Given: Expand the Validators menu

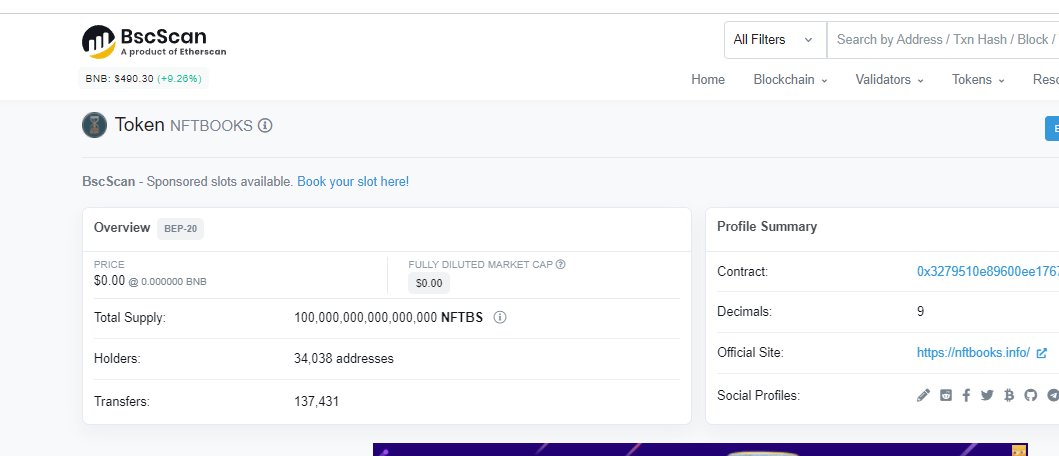Looking at the screenshot, I should click(x=889, y=80).
